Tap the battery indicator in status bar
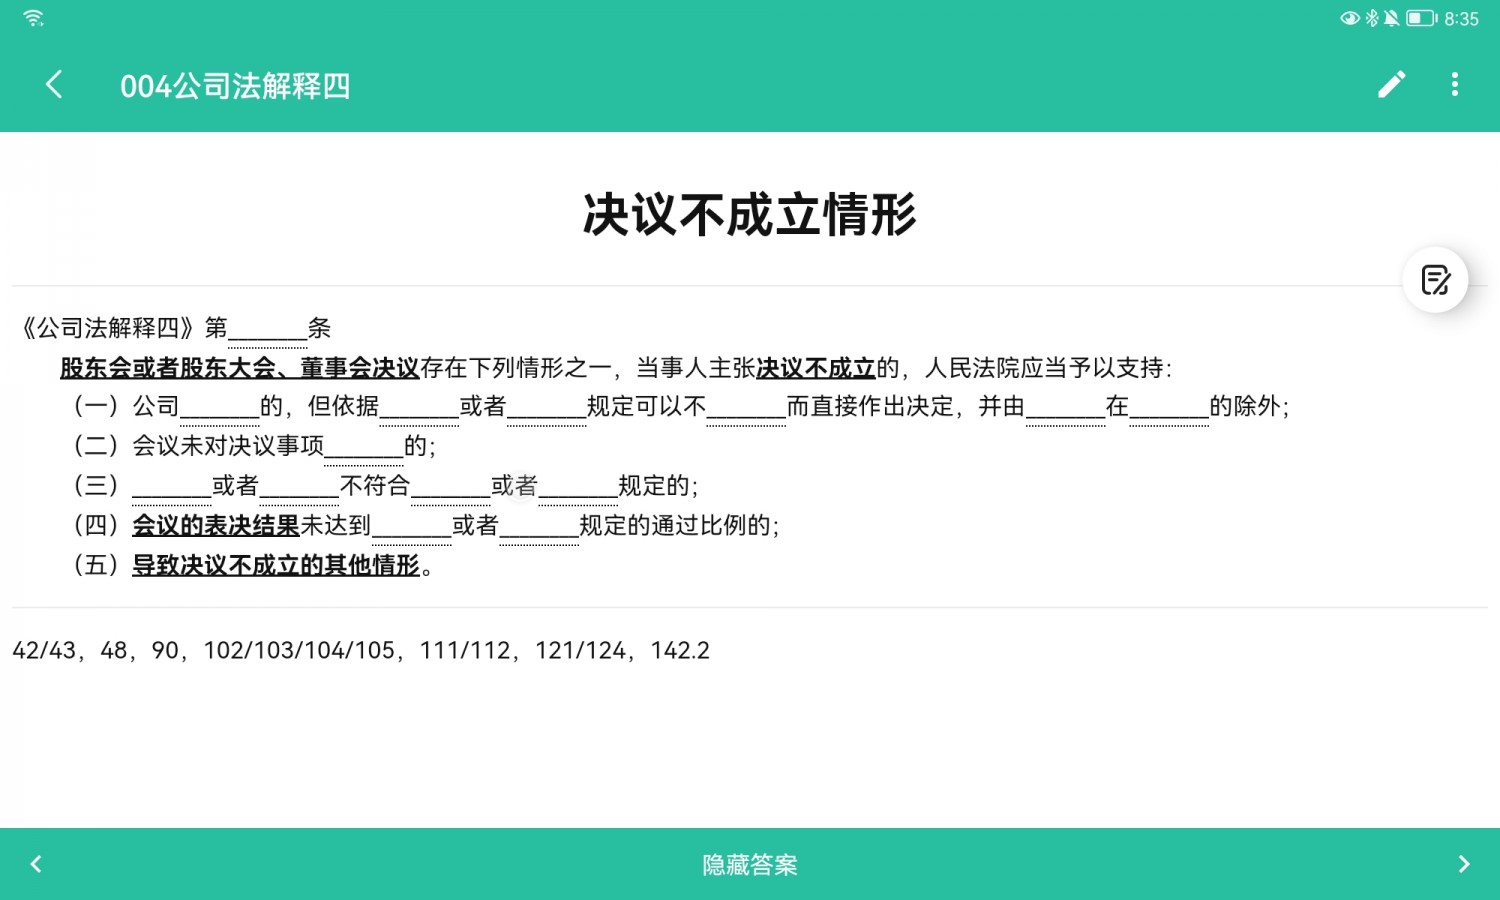 coord(1420,18)
